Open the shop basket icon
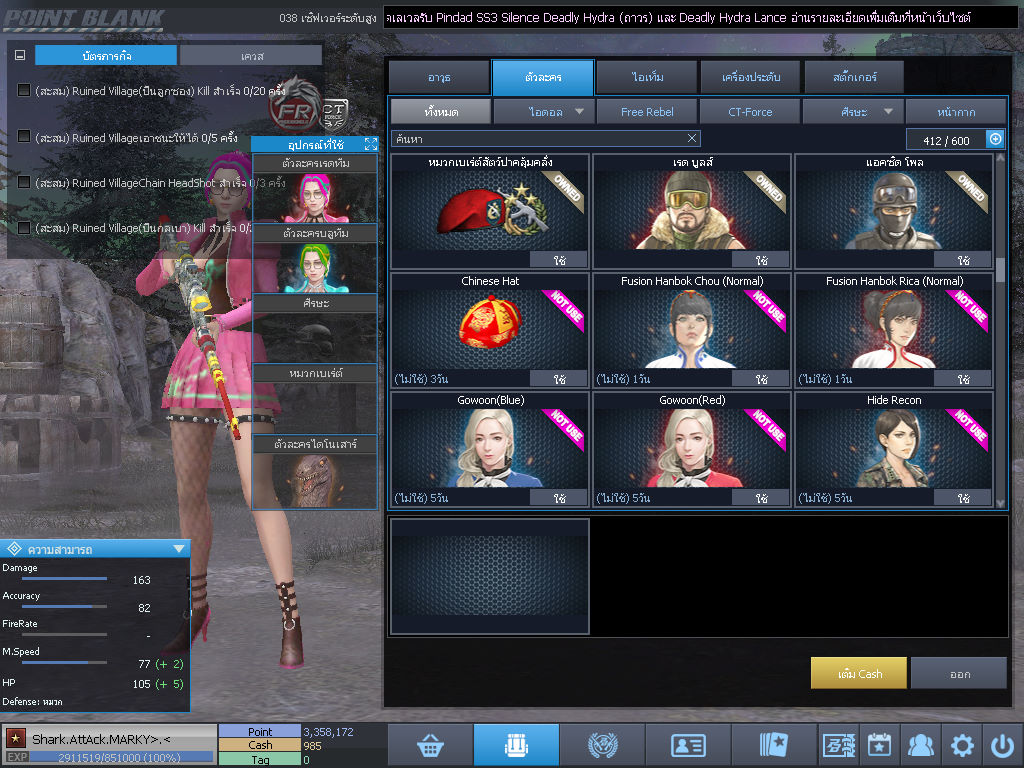 click(x=430, y=744)
